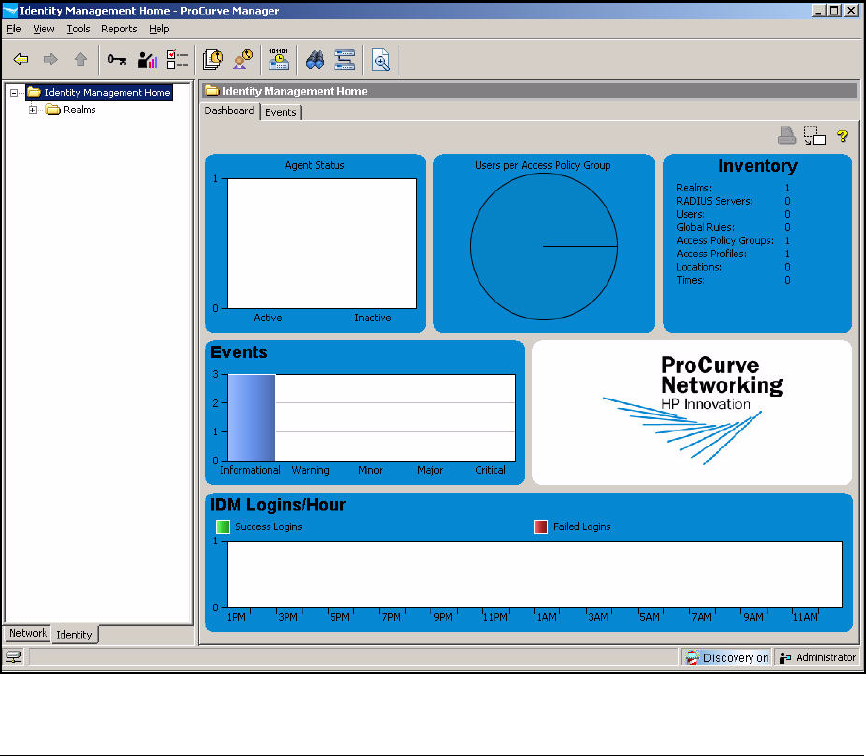Viewport: 866px width, 756px height.
Task: Click the Informational bar in Events chart
Action: pos(251,417)
